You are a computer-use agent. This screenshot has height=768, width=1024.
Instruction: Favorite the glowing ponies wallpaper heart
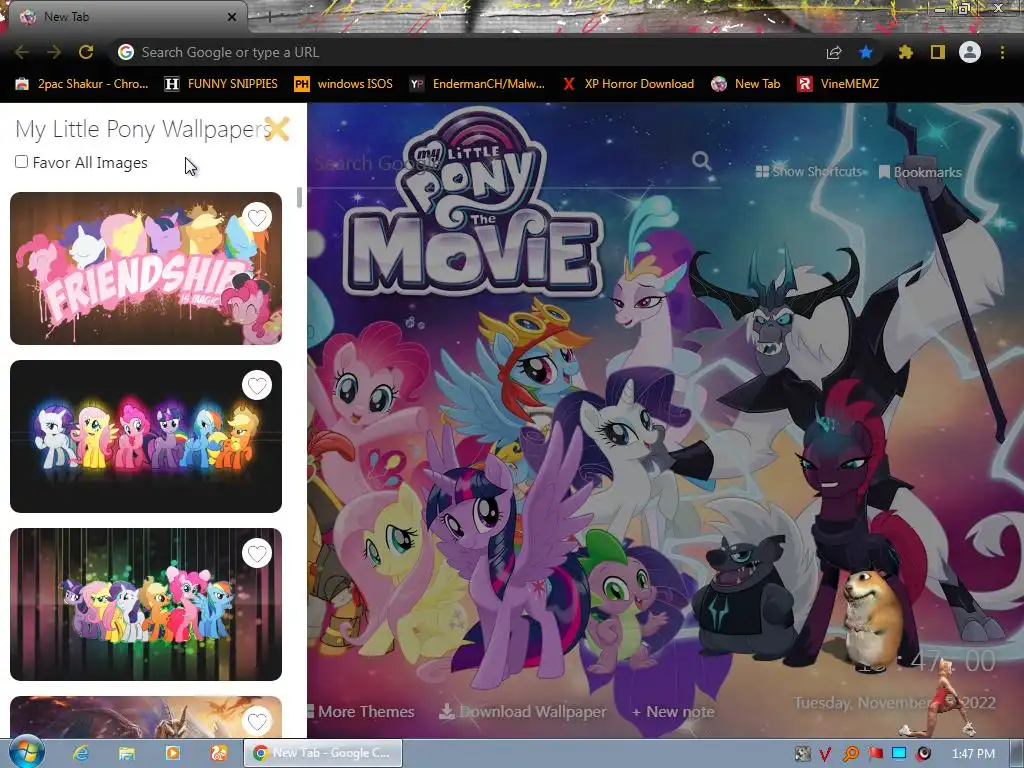click(x=257, y=385)
